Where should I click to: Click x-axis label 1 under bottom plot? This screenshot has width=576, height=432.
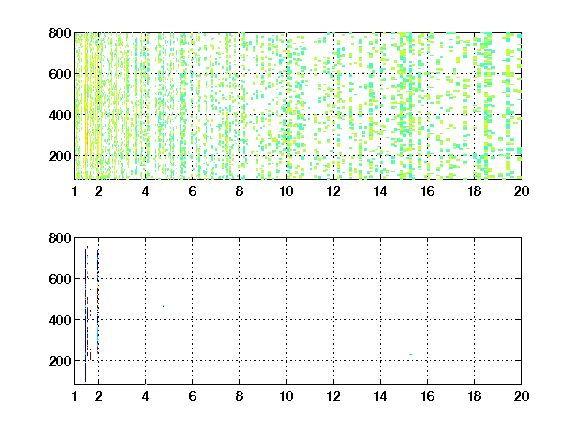[75, 396]
